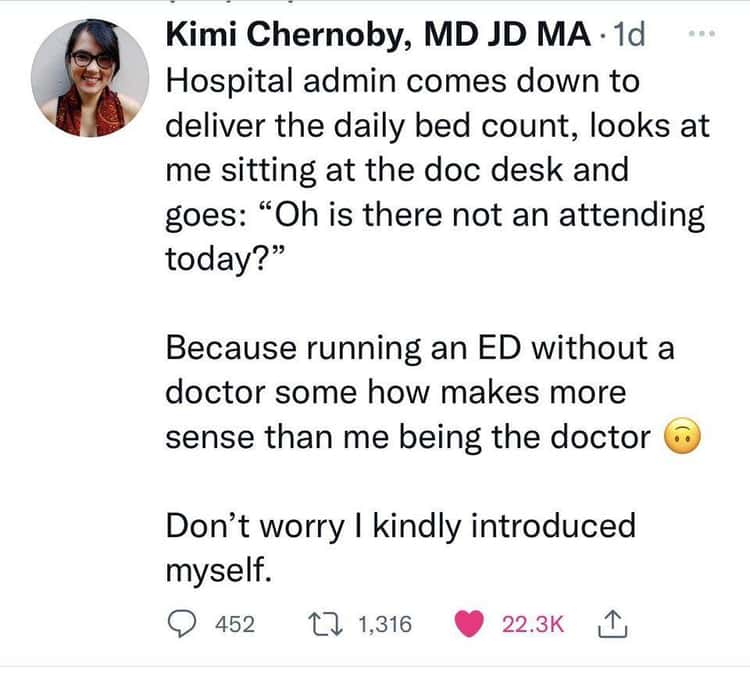
Task: Unlike the tweet via the pink heart
Action: [469, 624]
